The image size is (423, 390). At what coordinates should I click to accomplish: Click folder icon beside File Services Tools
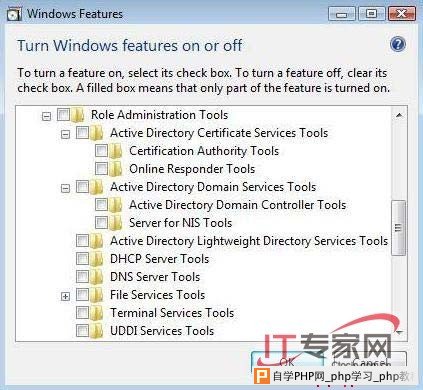[97, 295]
